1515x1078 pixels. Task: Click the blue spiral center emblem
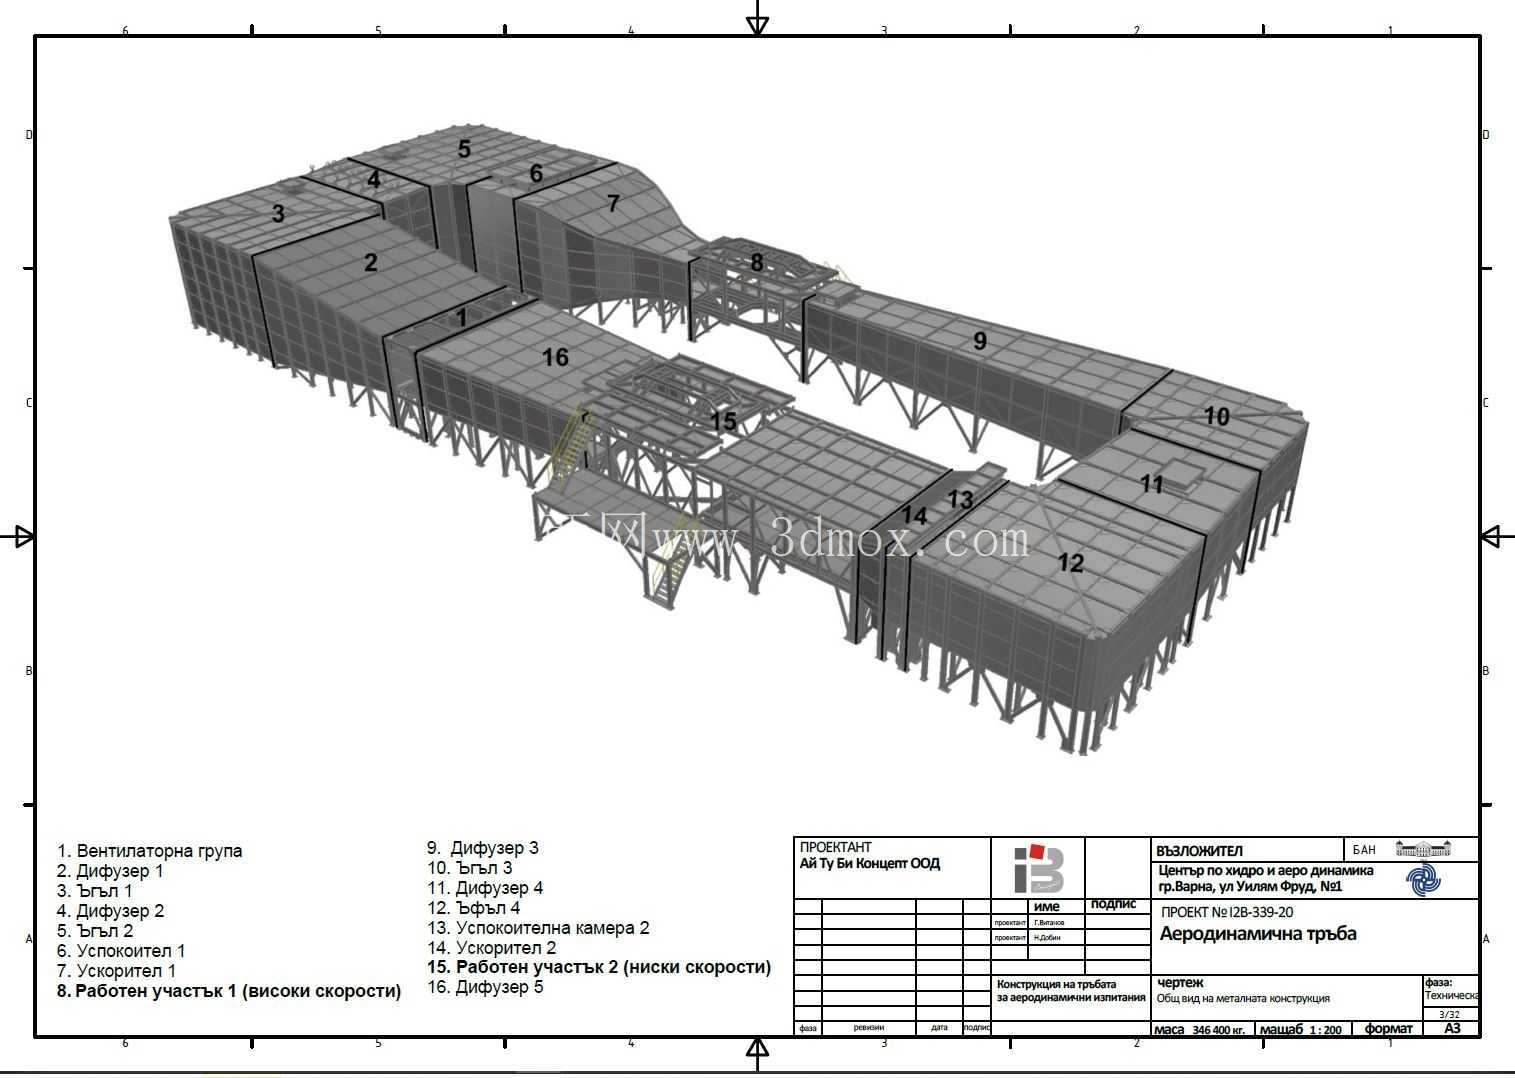pos(1424,881)
